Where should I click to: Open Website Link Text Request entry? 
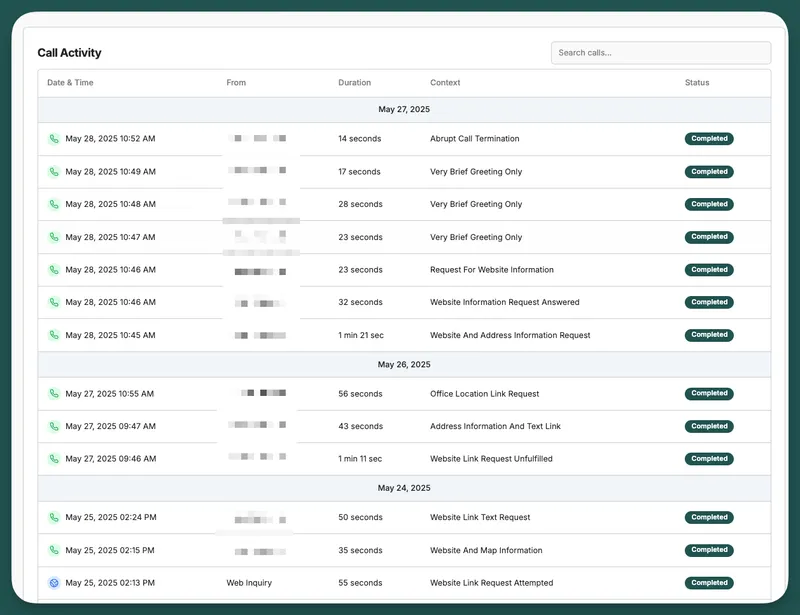(480, 518)
